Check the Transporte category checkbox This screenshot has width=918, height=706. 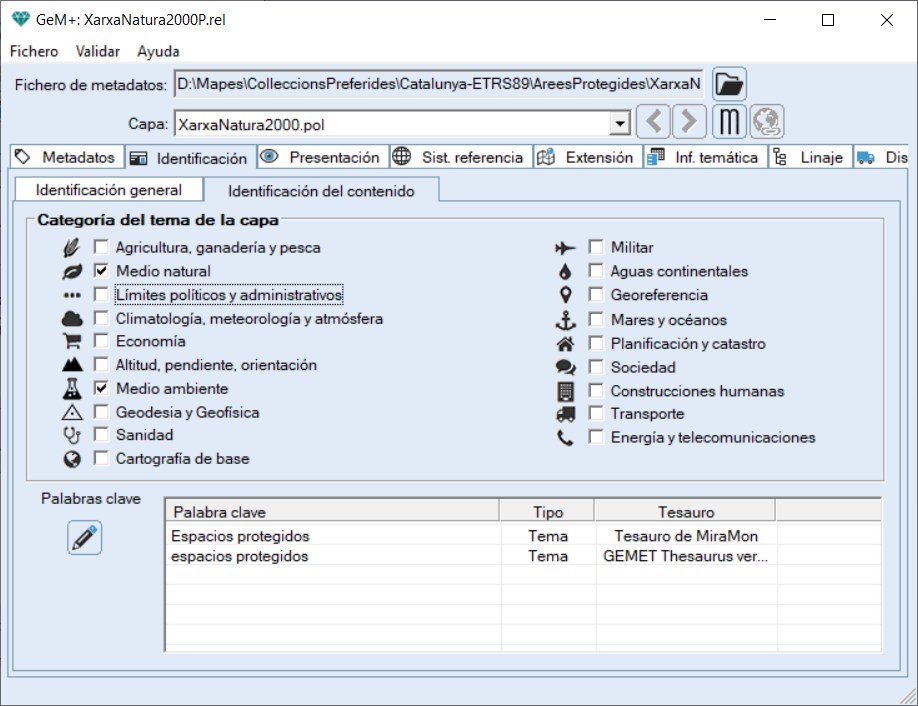coord(596,414)
